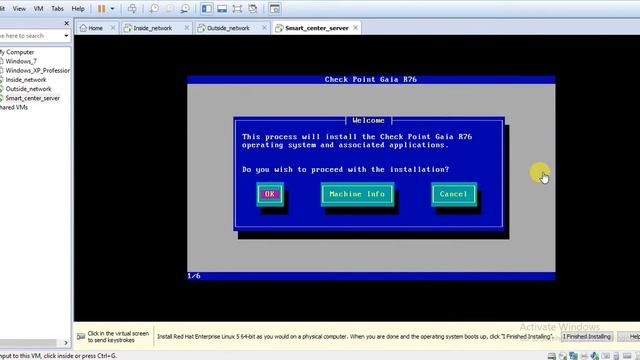Select the Smart_center_server tab

click(x=316, y=28)
